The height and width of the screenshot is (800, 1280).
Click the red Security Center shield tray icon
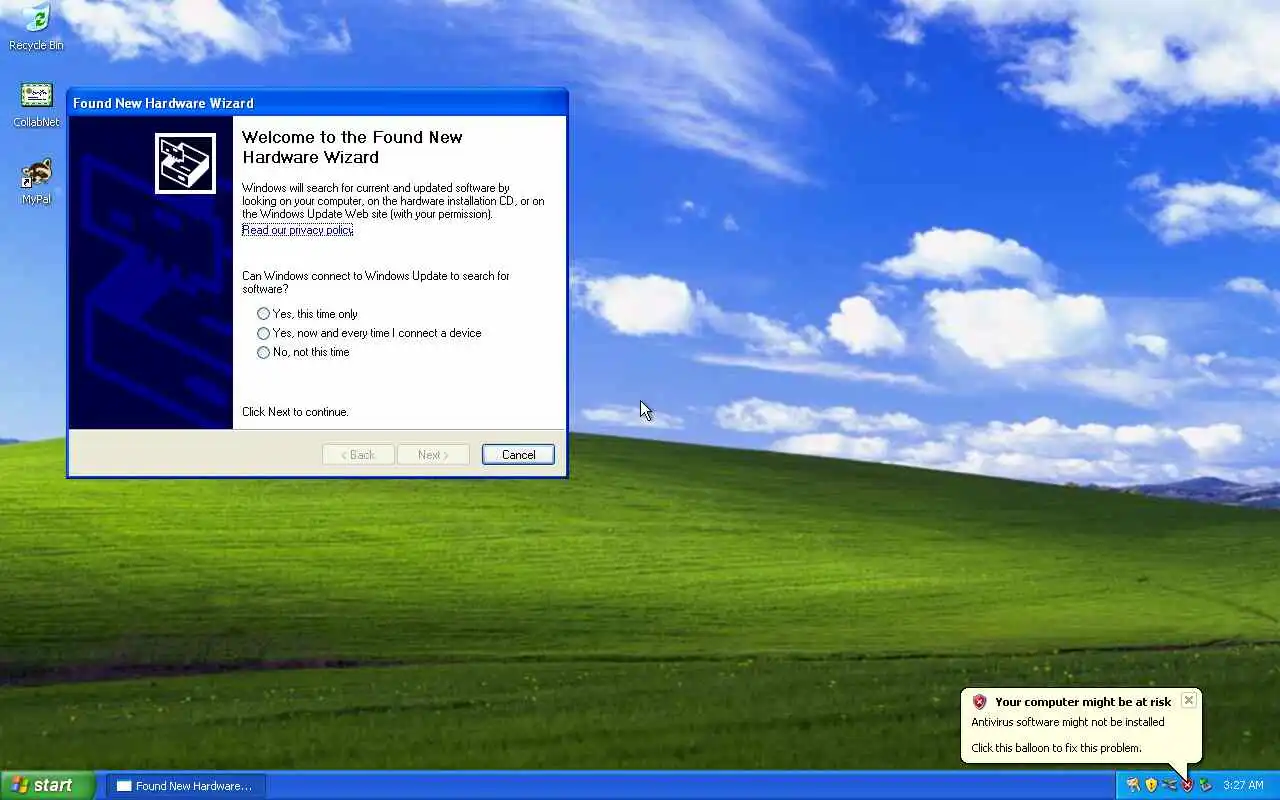pyautogui.click(x=1188, y=785)
